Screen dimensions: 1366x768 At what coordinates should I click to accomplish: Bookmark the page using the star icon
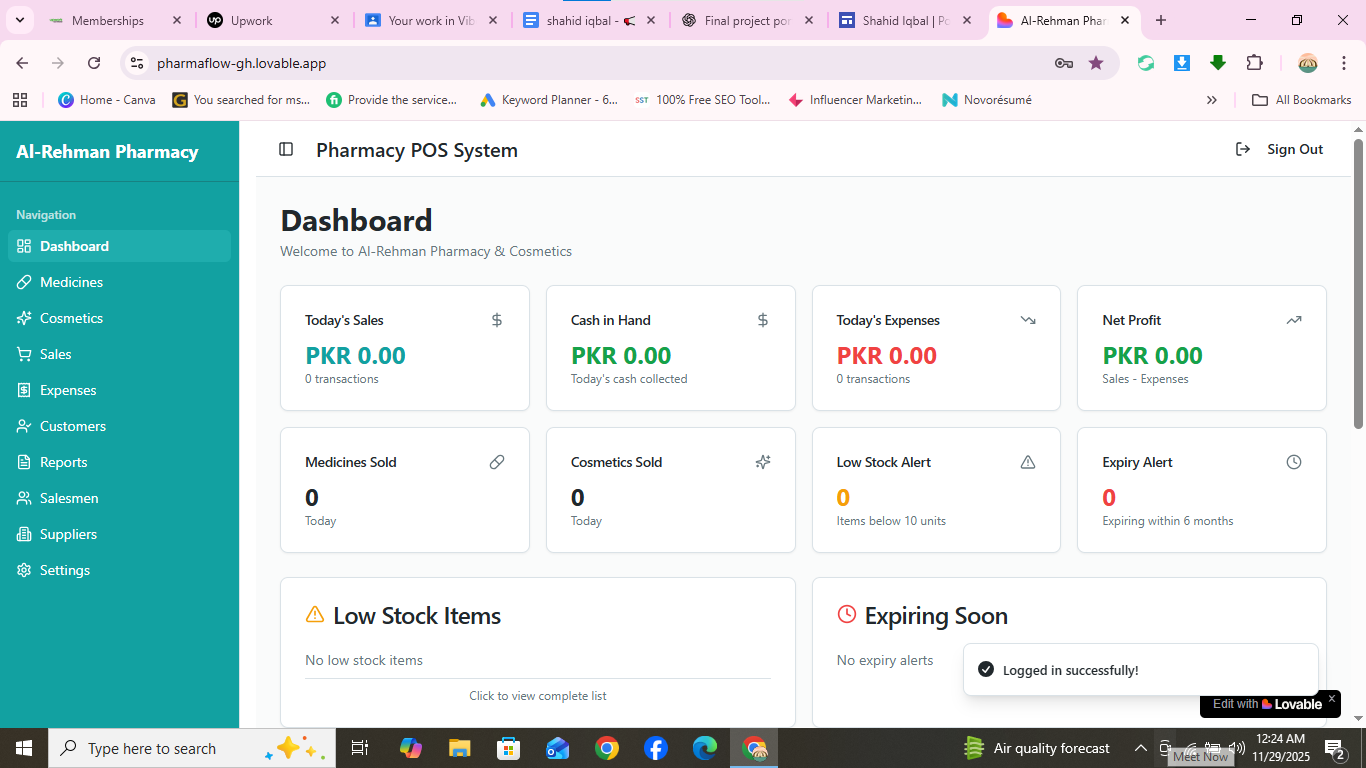click(1096, 62)
